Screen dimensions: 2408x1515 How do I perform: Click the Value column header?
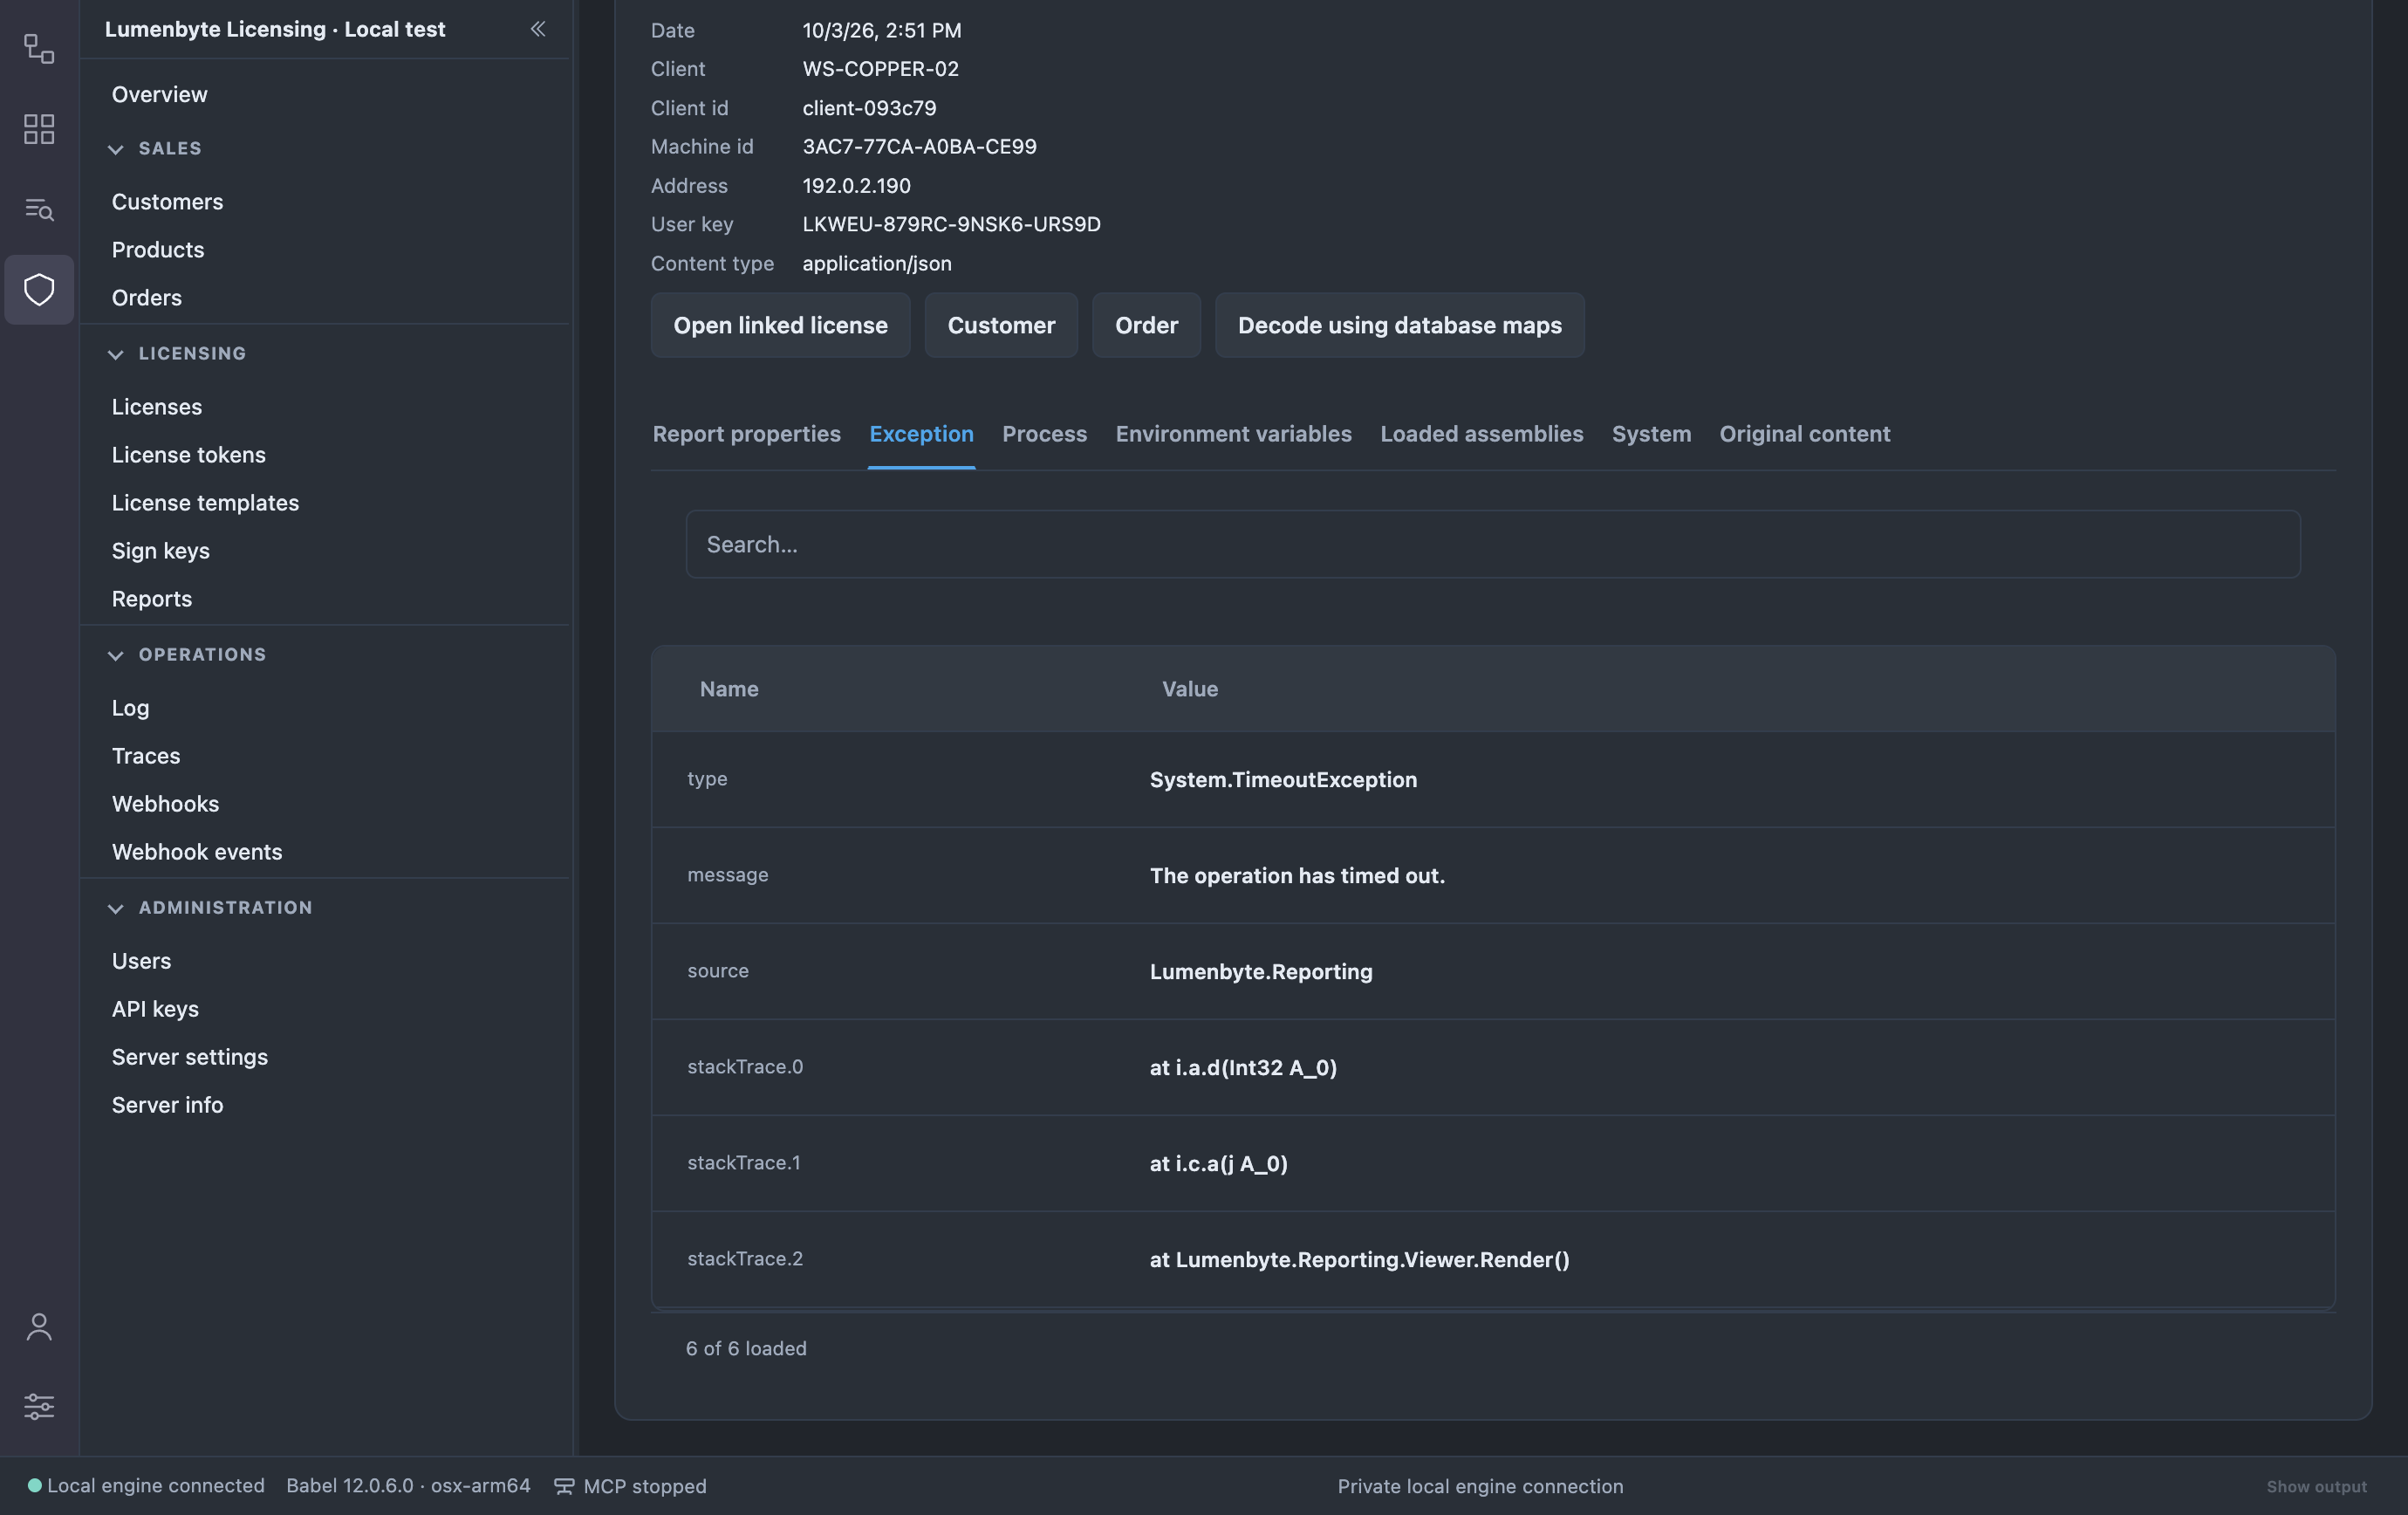coord(1190,689)
